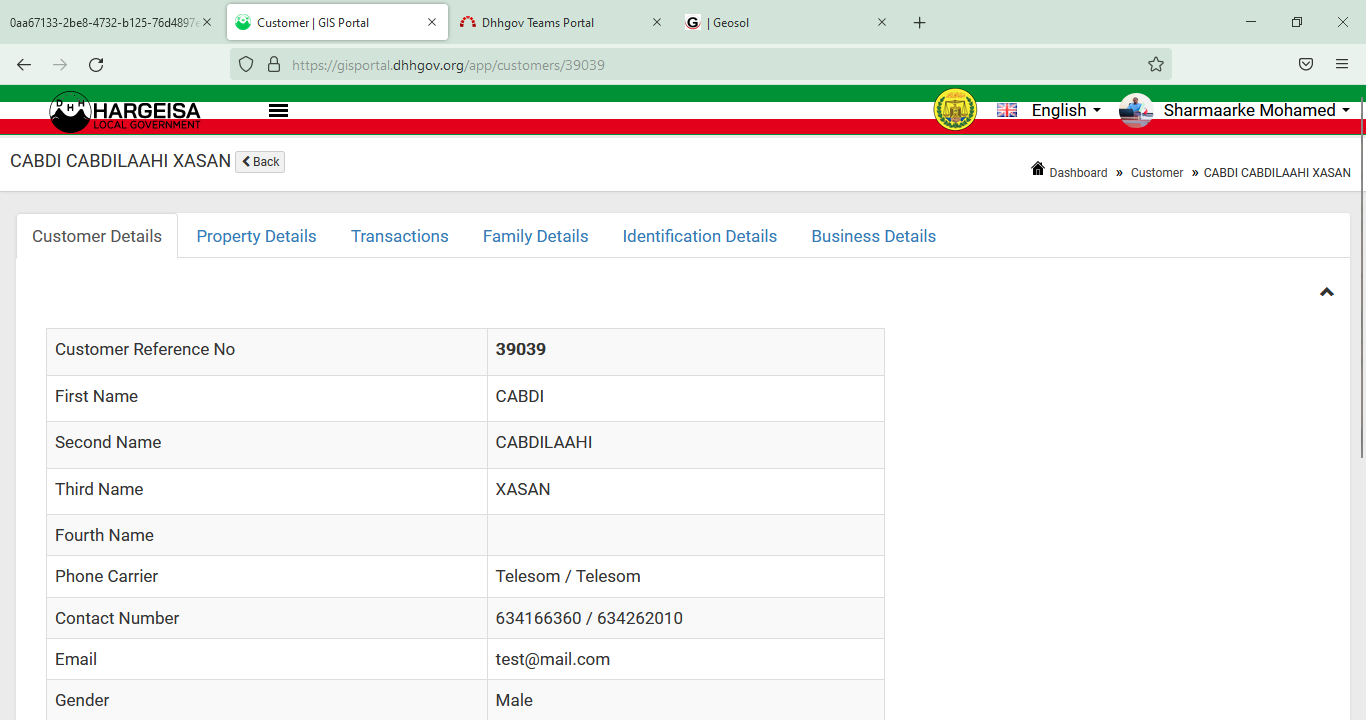Open the English language dropdown

tap(1066, 110)
